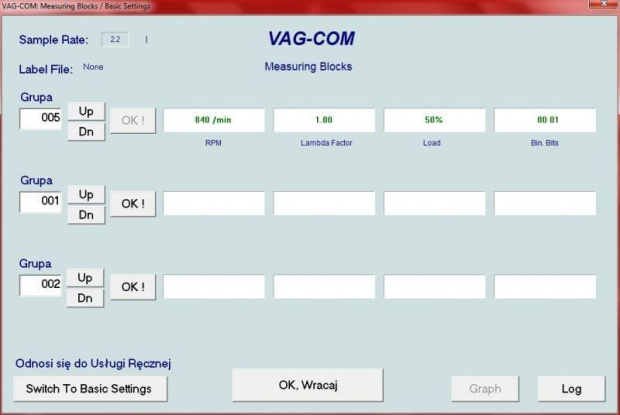Click OK ! button next to group 001
The height and width of the screenshot is (415, 620).
133,204
